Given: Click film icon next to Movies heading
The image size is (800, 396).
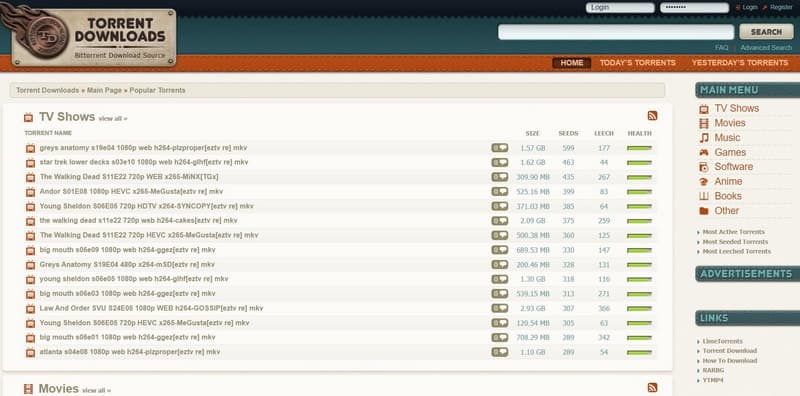Looking at the screenshot, I should click(x=29, y=389).
